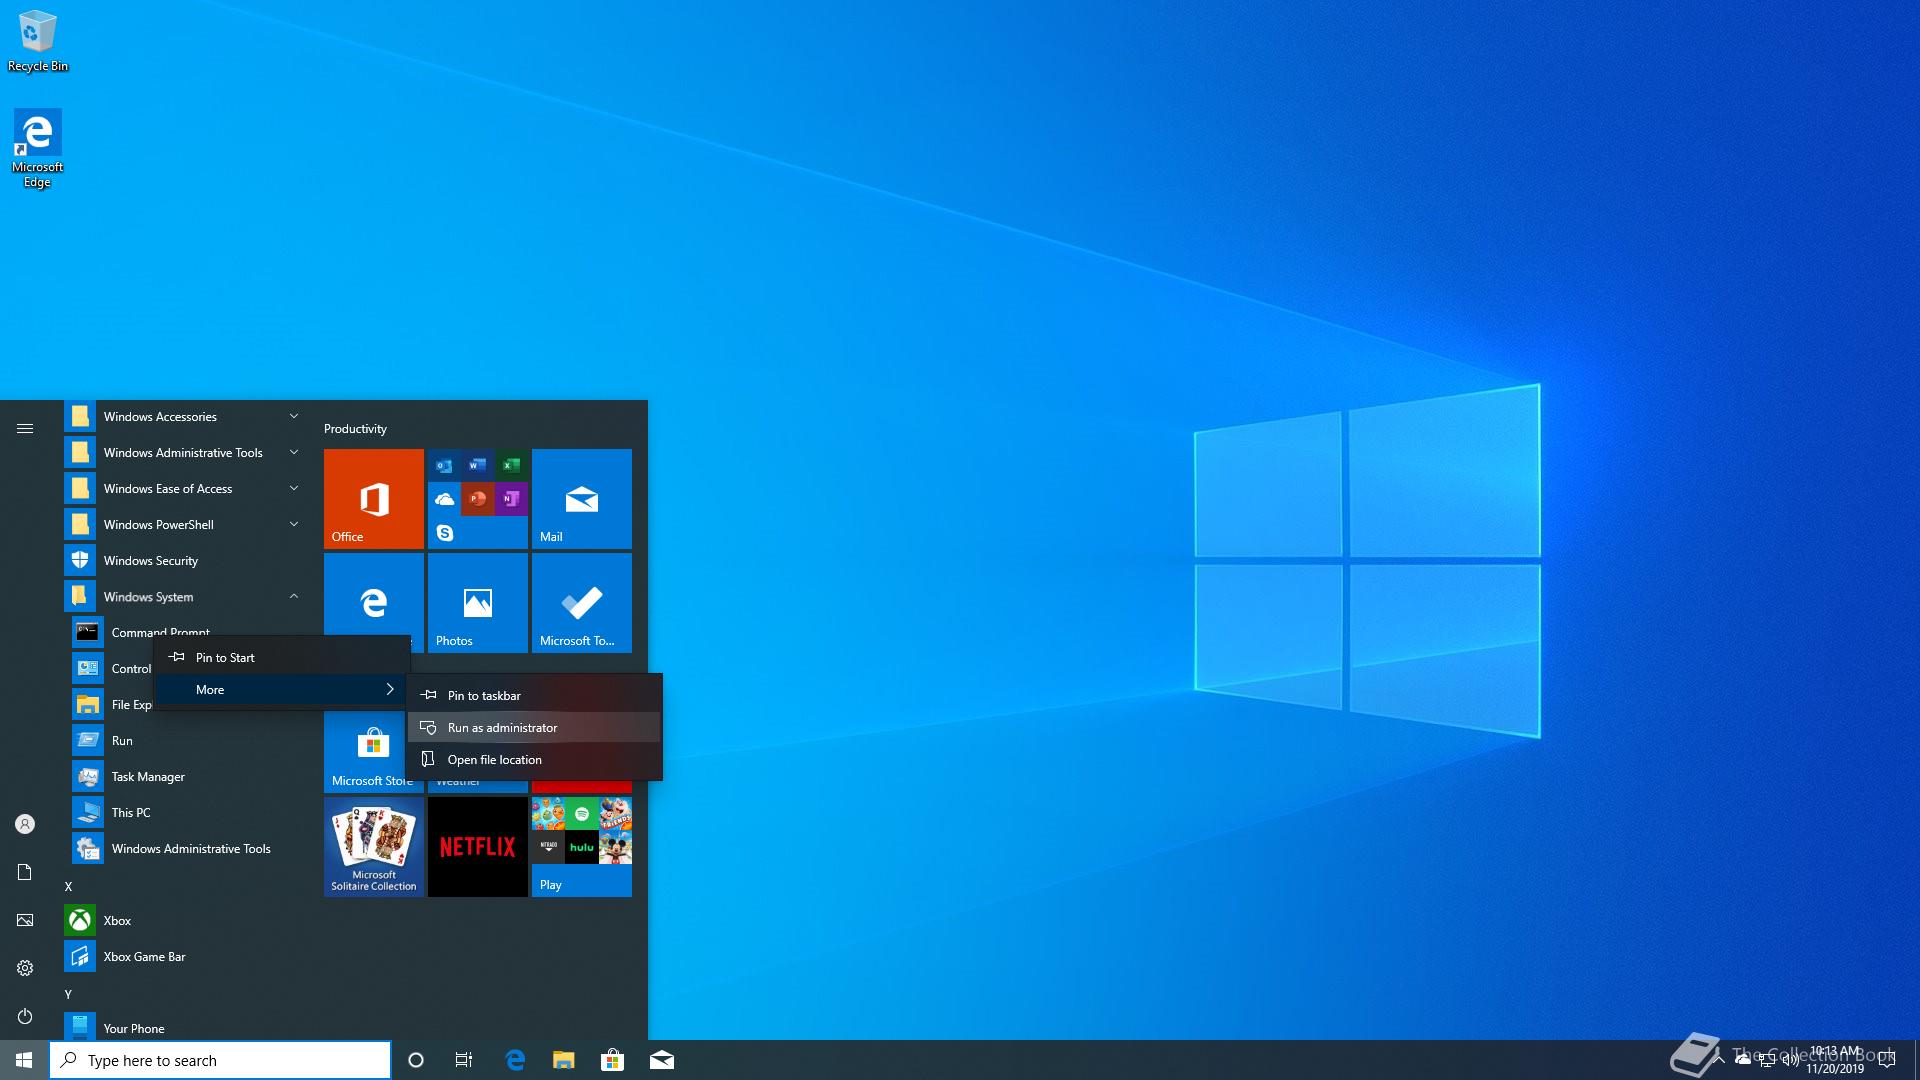Launch the Photos tile

478,603
